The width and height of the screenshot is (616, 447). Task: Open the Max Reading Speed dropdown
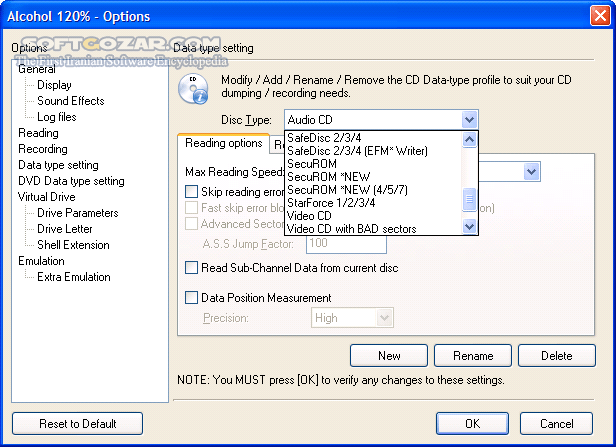pyautogui.click(x=531, y=171)
